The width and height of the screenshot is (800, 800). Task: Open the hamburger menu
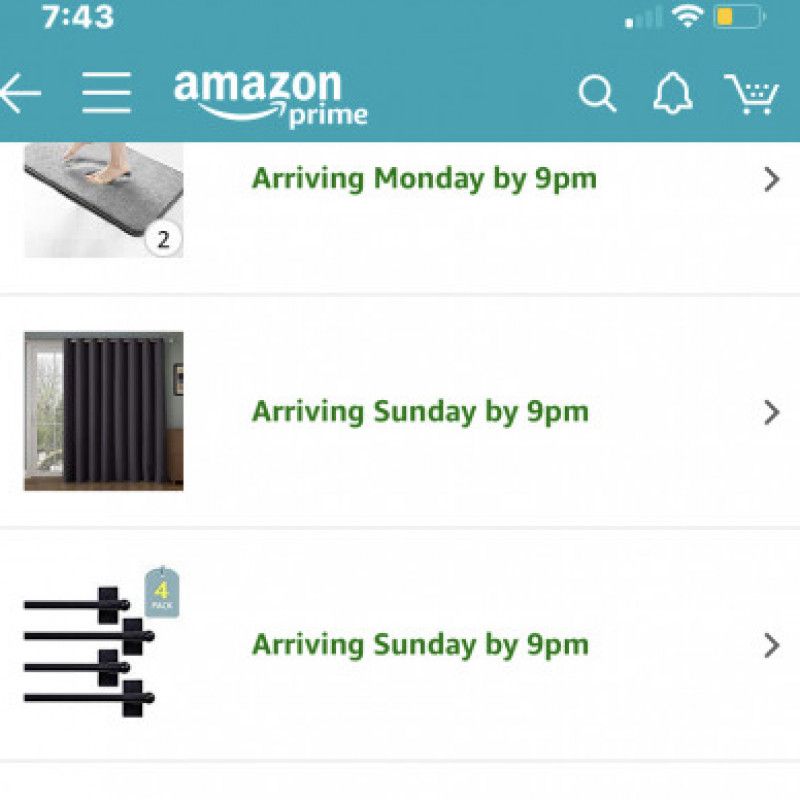pos(107,94)
